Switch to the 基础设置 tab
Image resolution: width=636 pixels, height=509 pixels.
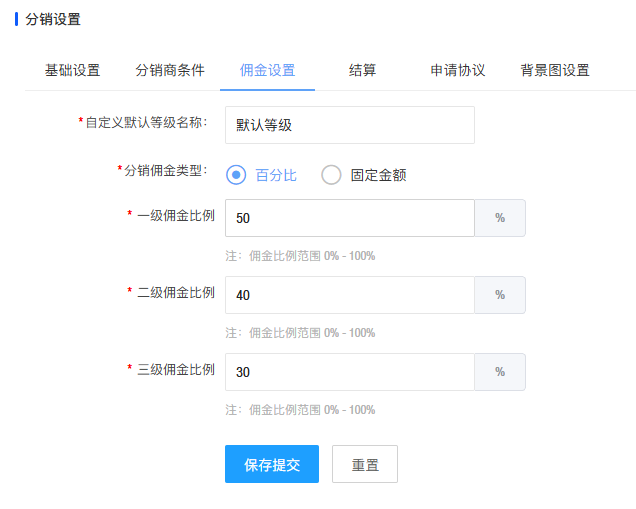[73, 70]
